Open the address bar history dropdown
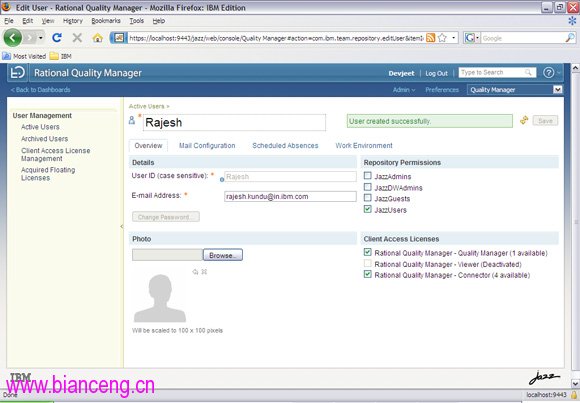This screenshot has height=403, width=580. [453, 38]
